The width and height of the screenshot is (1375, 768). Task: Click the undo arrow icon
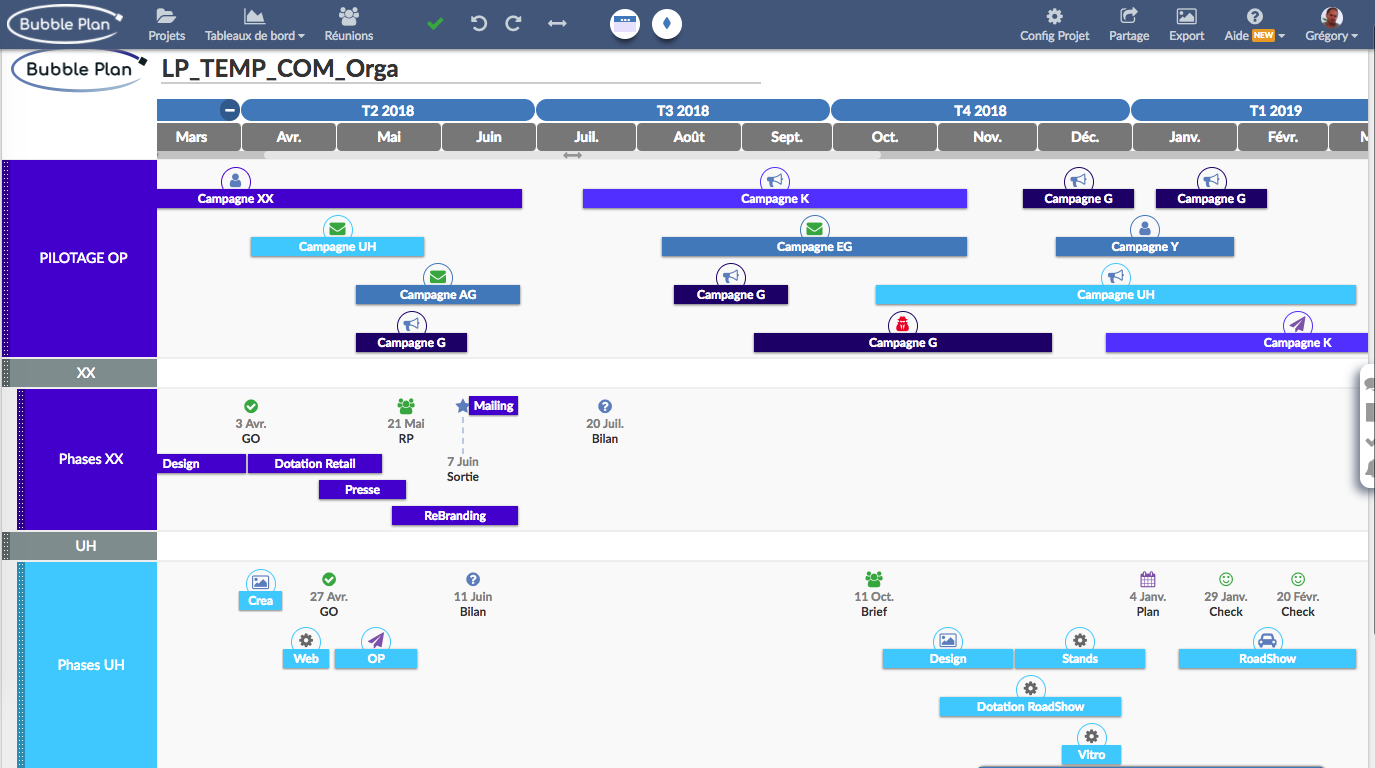click(479, 24)
